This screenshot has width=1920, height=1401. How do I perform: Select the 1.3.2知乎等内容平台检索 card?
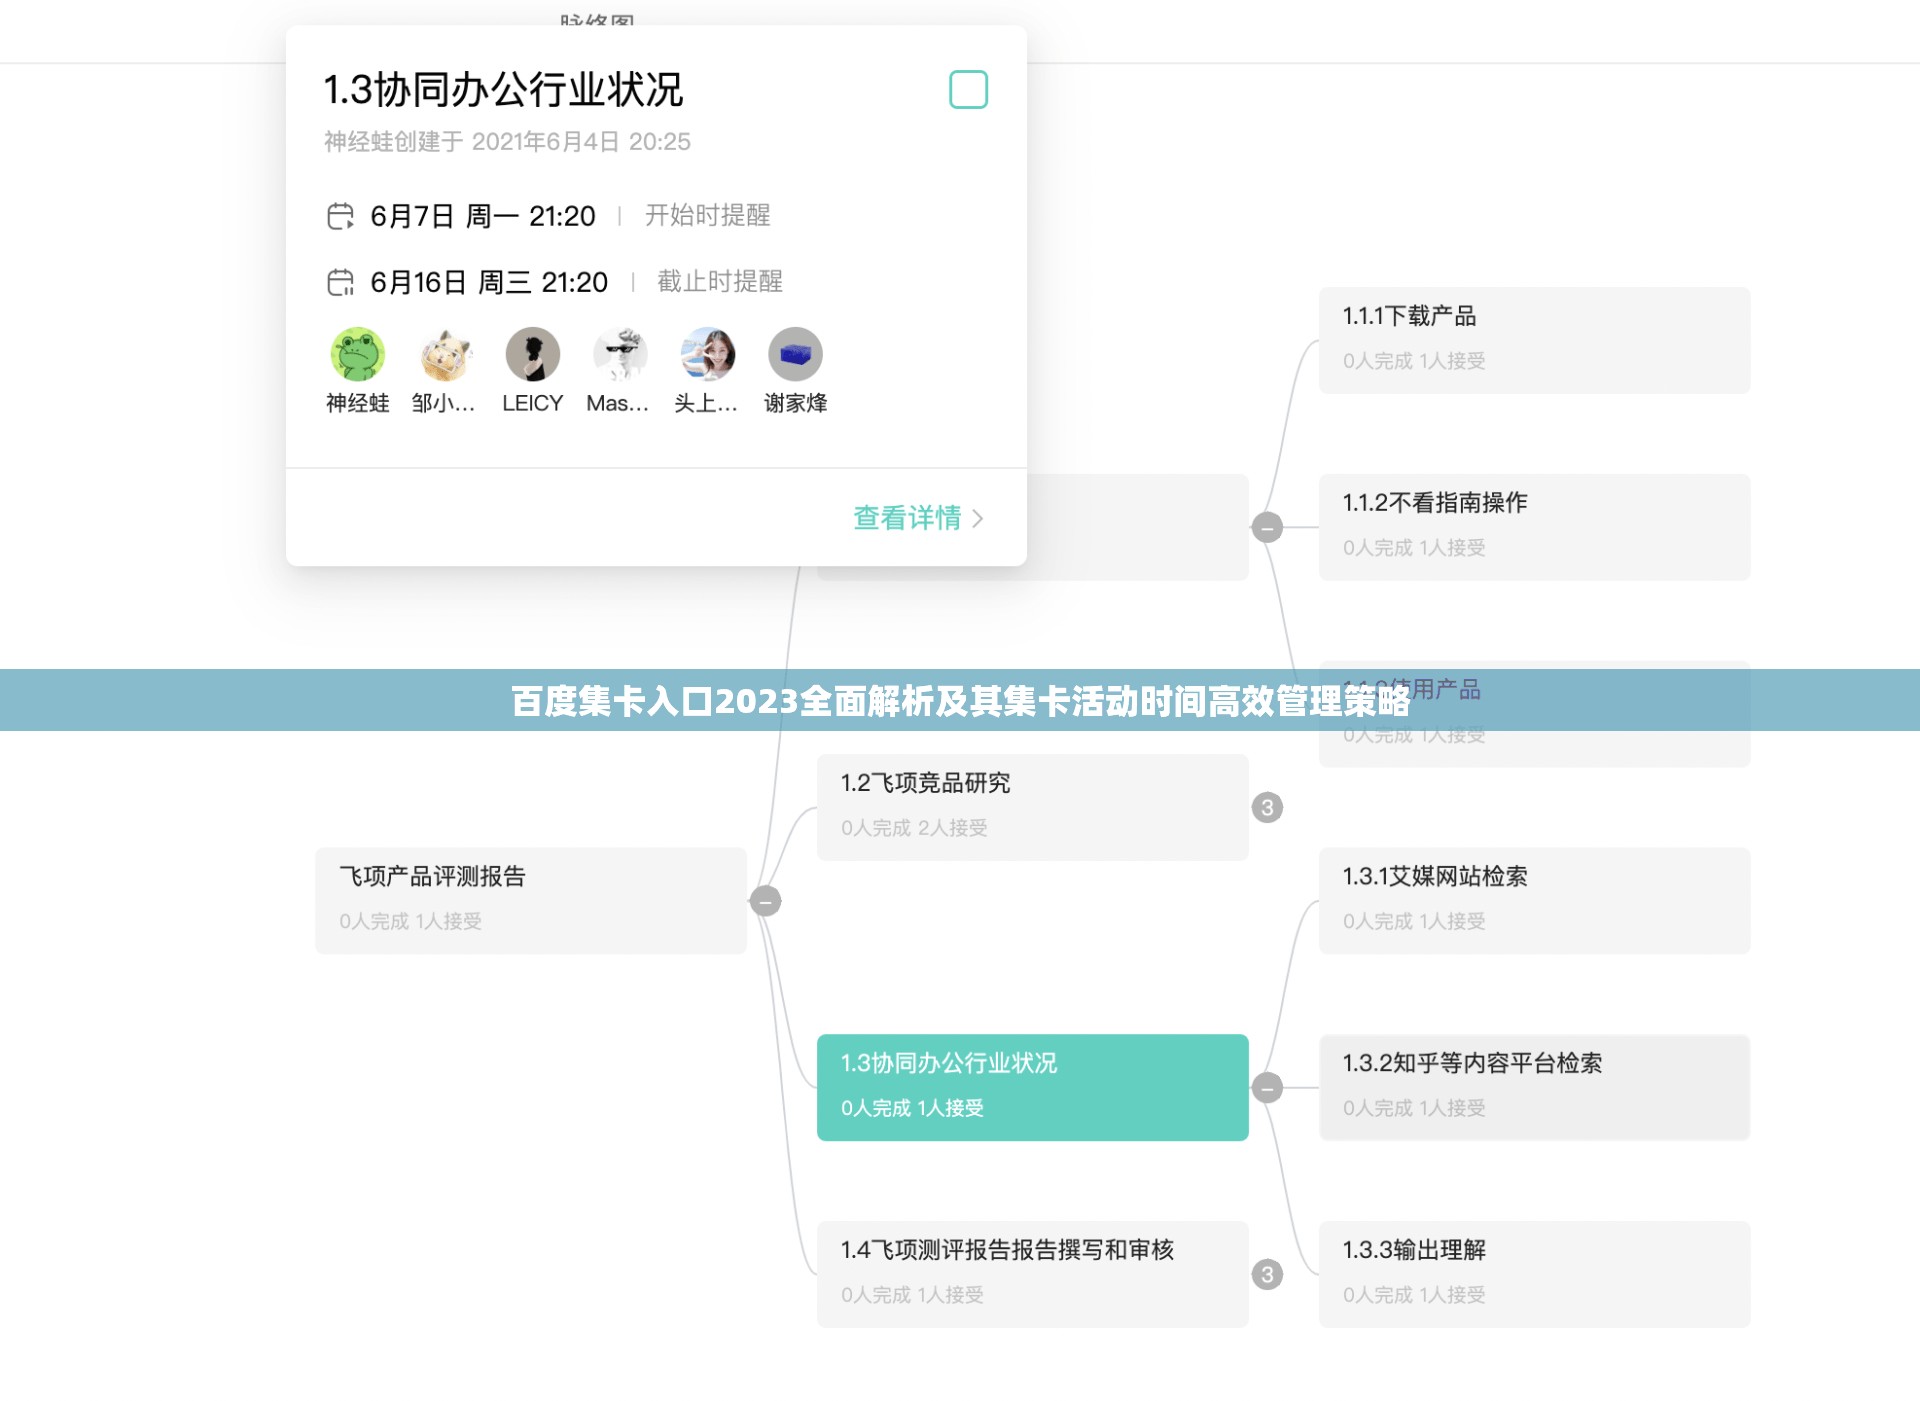[1535, 1088]
